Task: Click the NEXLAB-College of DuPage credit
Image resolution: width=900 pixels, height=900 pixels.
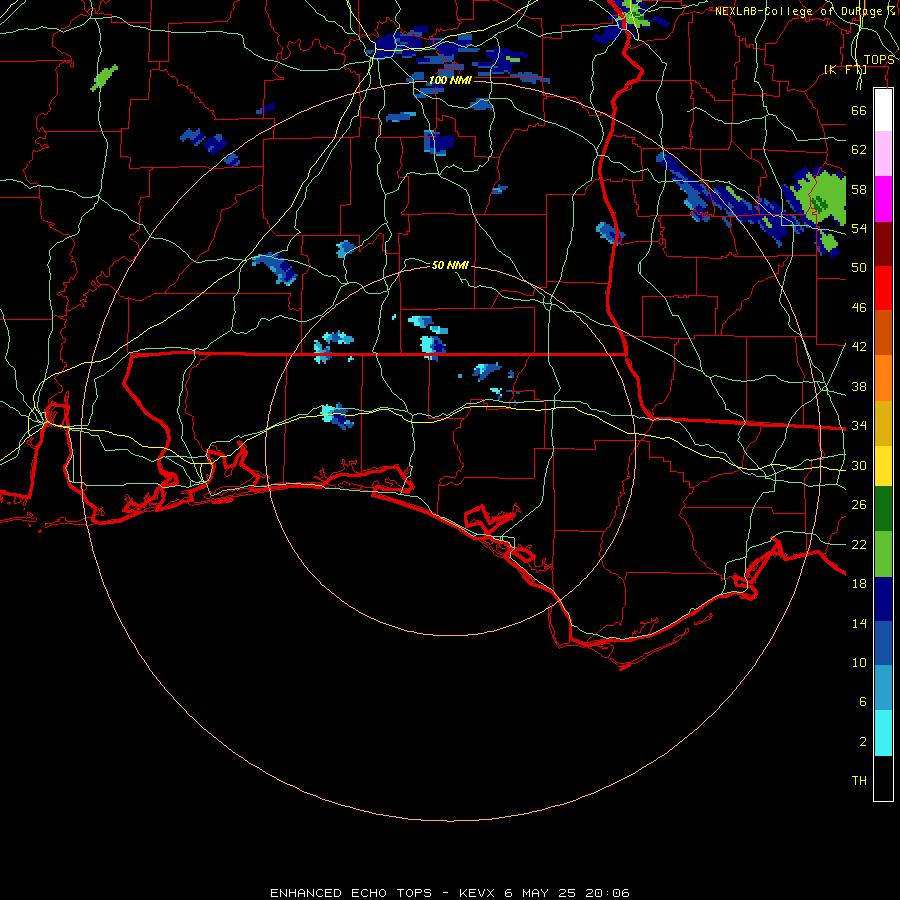Action: 805,11
